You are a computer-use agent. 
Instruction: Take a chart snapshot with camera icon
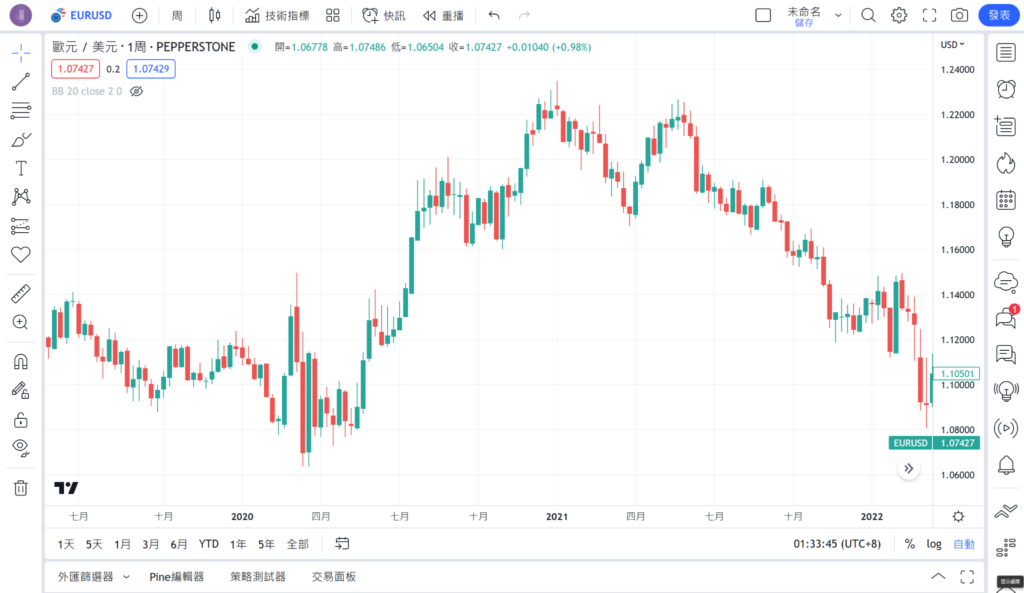[959, 15]
